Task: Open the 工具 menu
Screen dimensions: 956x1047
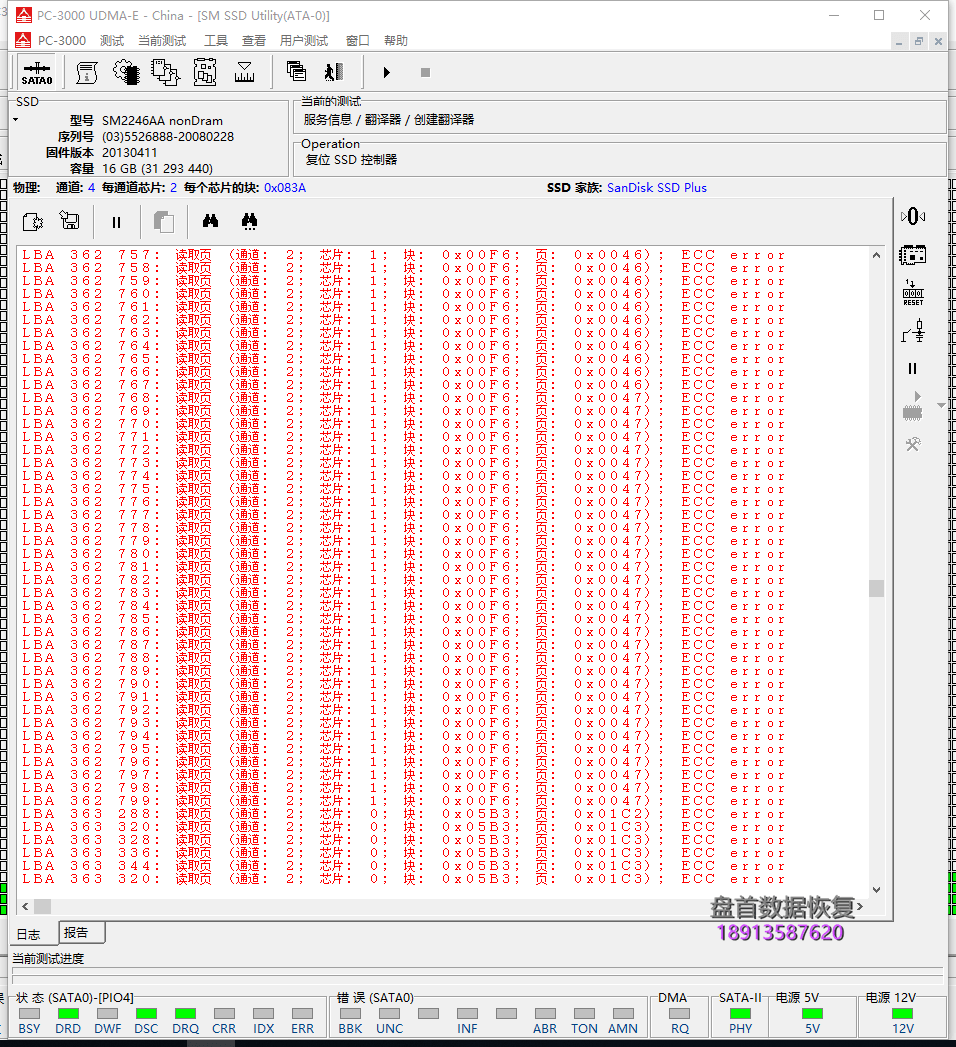Action: point(216,41)
